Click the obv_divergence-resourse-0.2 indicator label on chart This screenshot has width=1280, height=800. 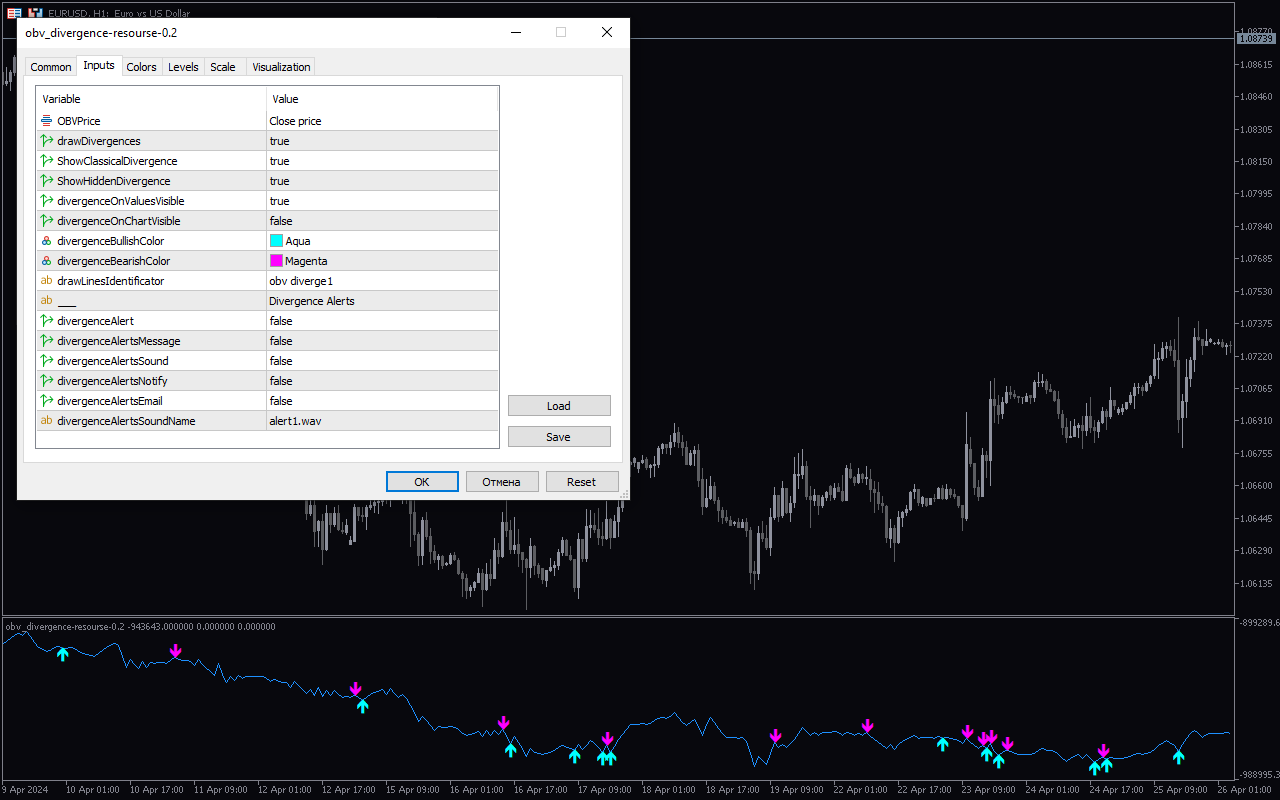[x=65, y=627]
